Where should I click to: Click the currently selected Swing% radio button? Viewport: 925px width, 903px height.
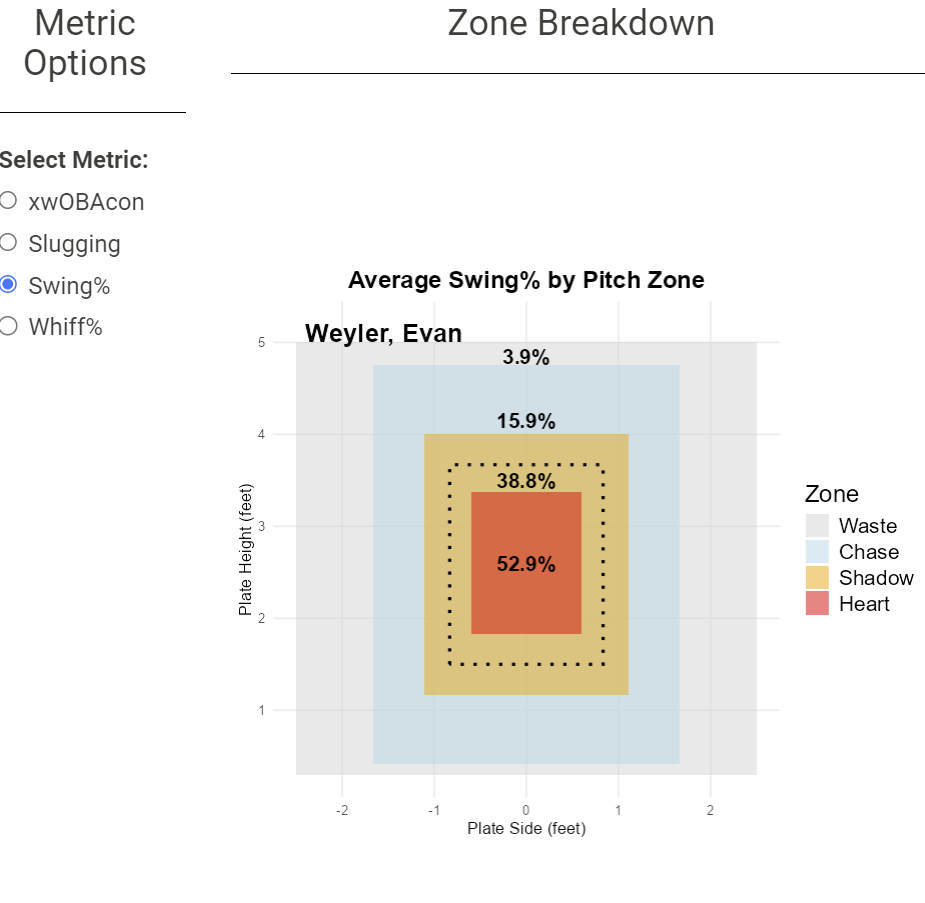[x=9, y=284]
